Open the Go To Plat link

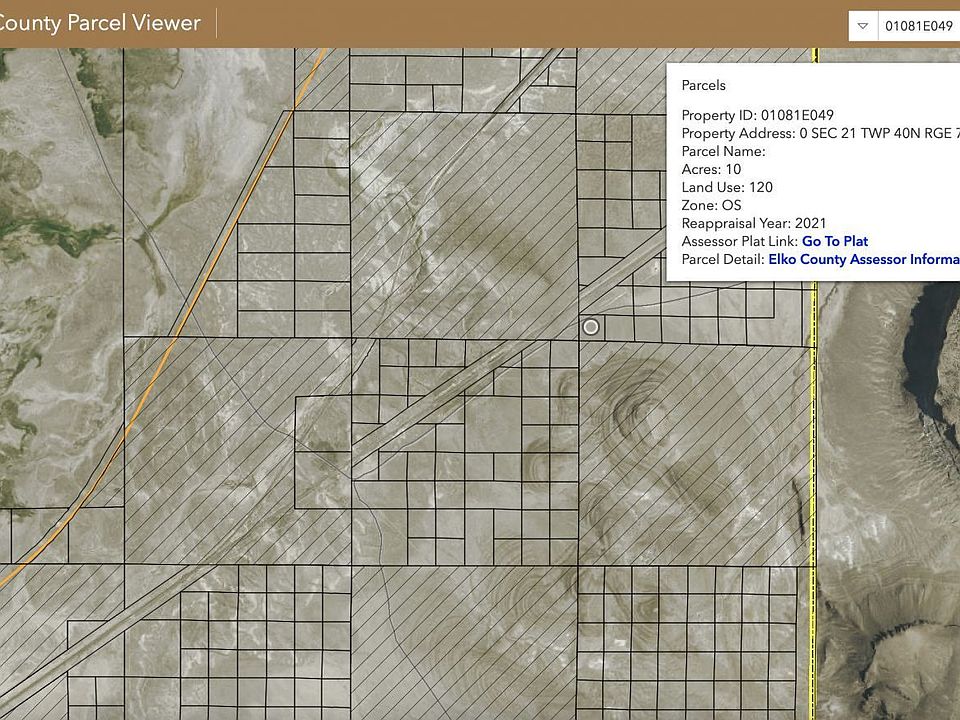[834, 241]
